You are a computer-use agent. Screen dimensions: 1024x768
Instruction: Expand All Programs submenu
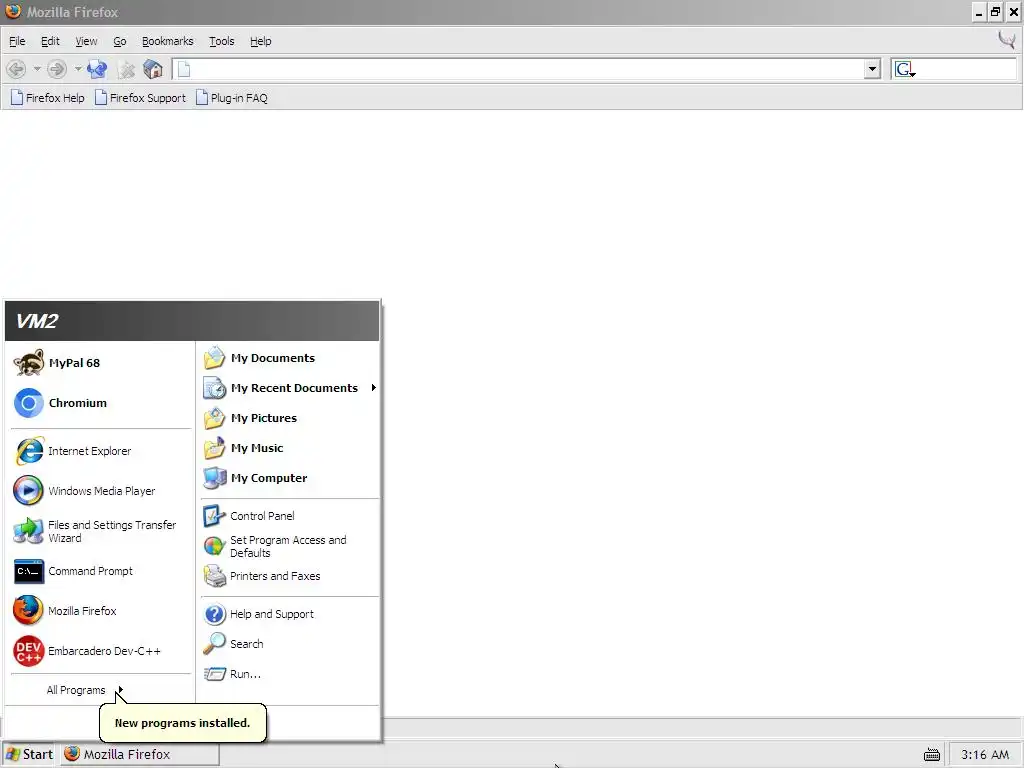pyautogui.click(x=84, y=690)
